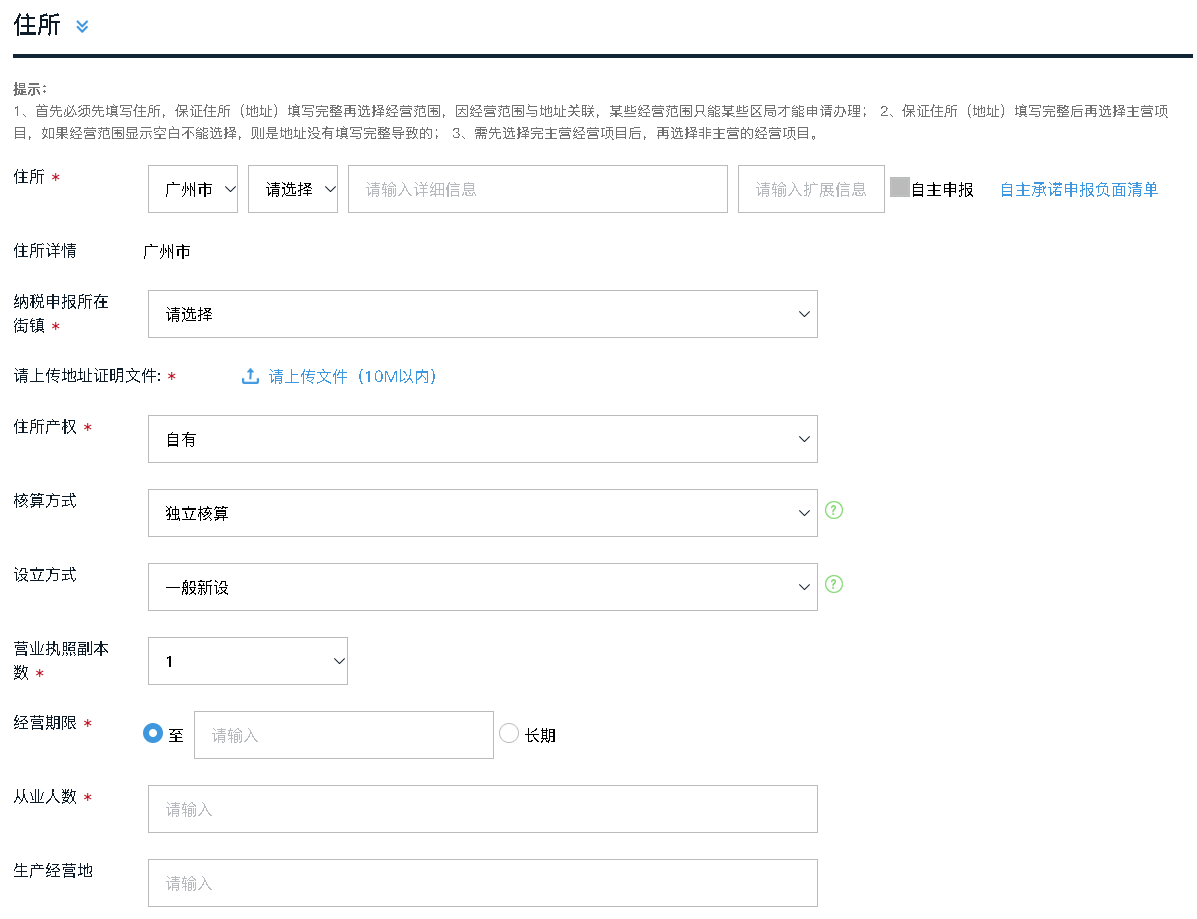Click the 经营期限 date input next to 至
Viewport: 1197px width, 919px height.
coord(343,734)
